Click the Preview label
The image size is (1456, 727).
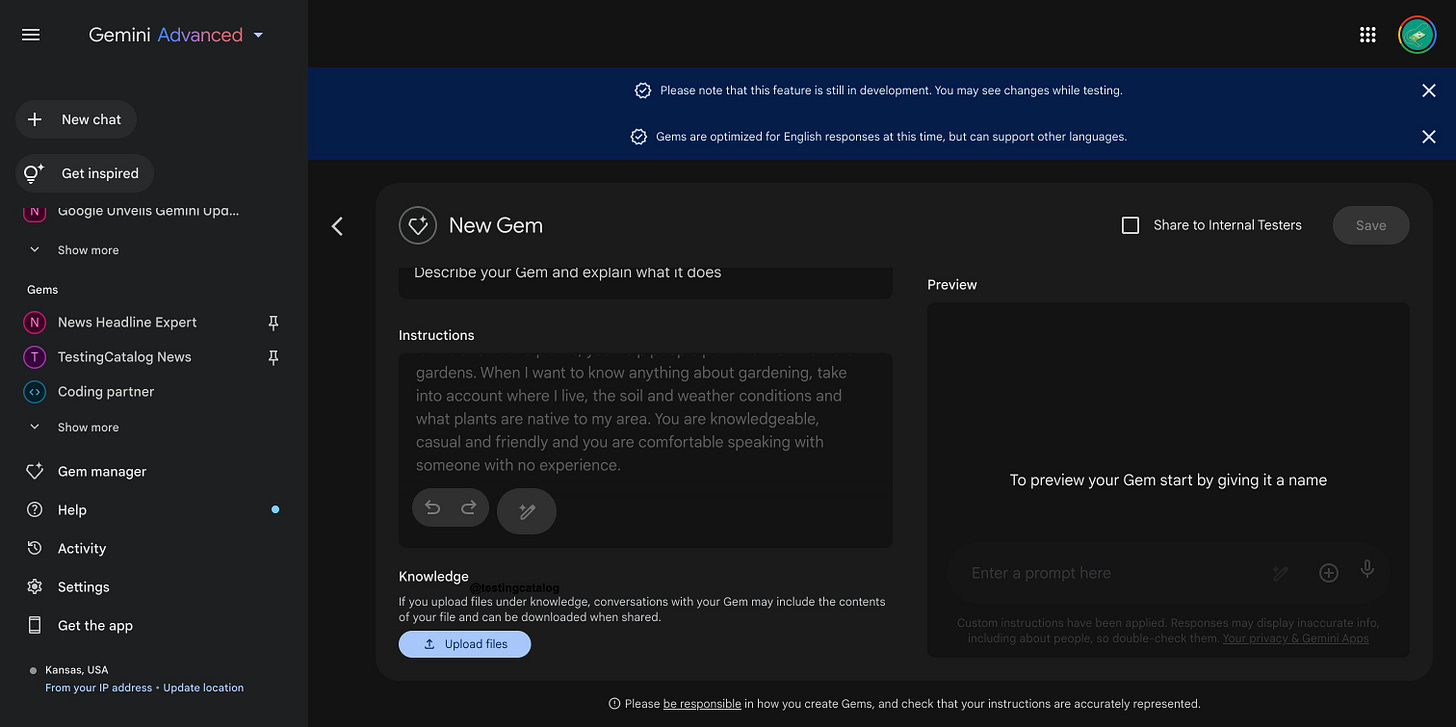click(x=952, y=285)
